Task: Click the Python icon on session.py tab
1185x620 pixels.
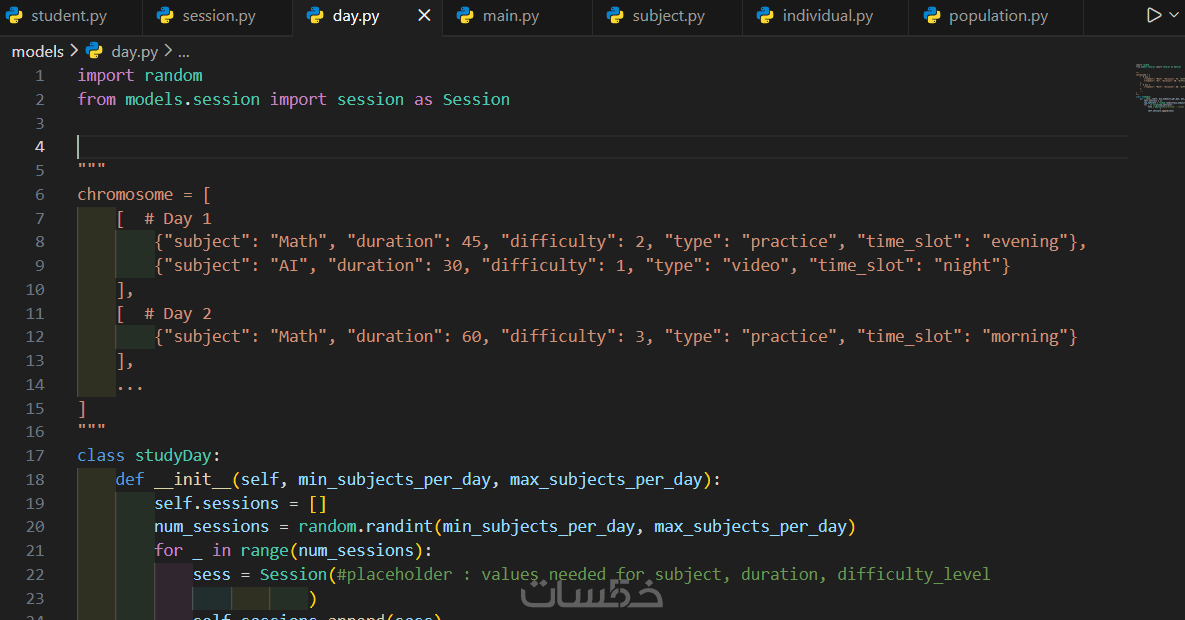Action: 166,16
